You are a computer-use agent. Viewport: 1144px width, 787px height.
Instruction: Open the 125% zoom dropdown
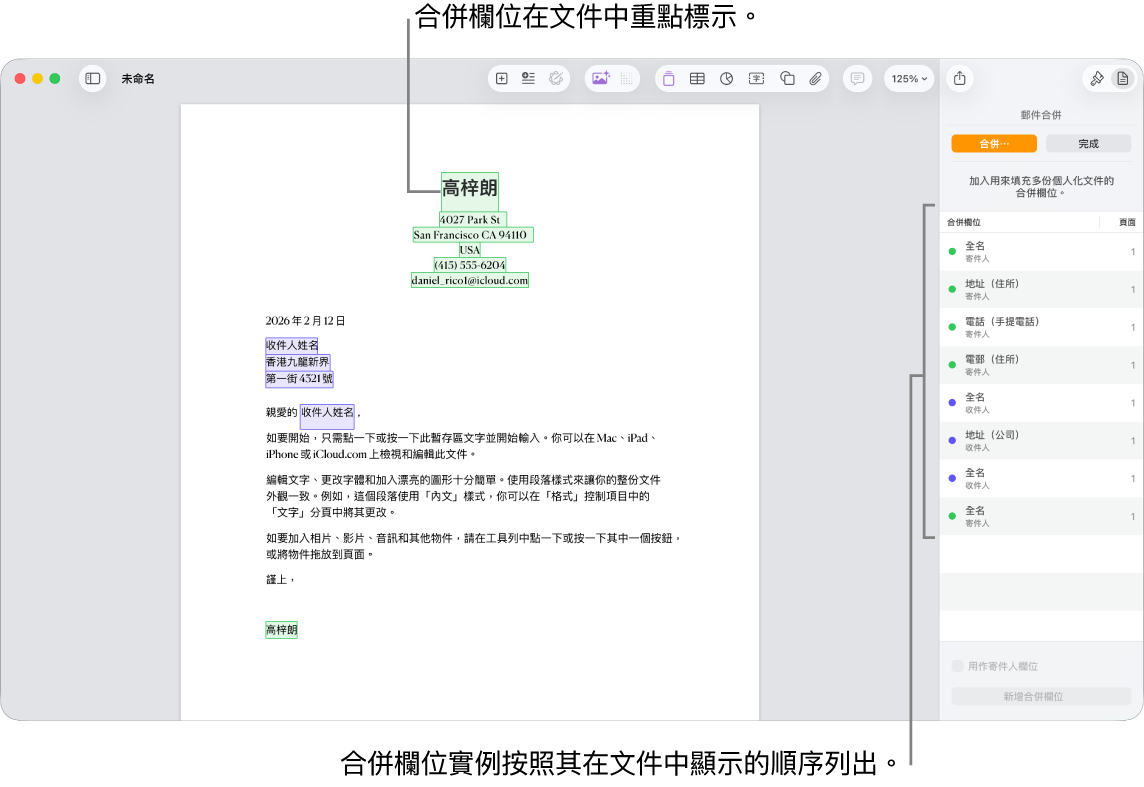point(909,79)
